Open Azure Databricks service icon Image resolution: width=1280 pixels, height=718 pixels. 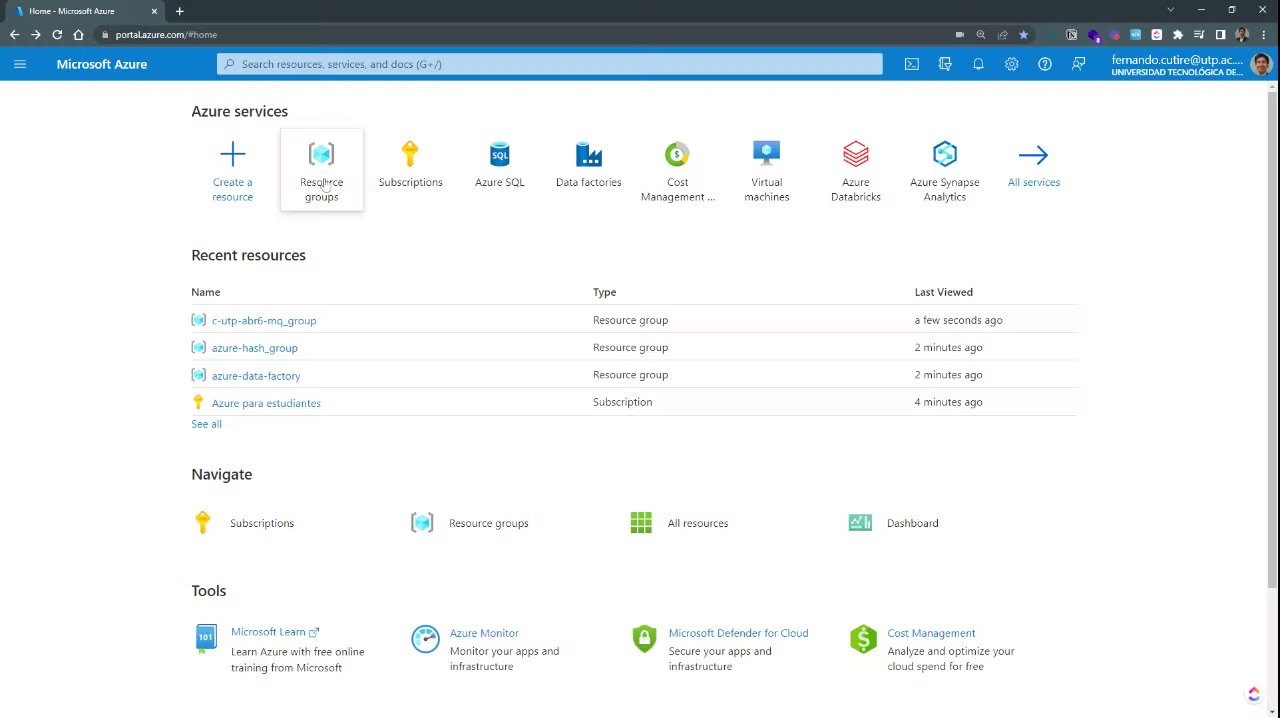pyautogui.click(x=855, y=154)
